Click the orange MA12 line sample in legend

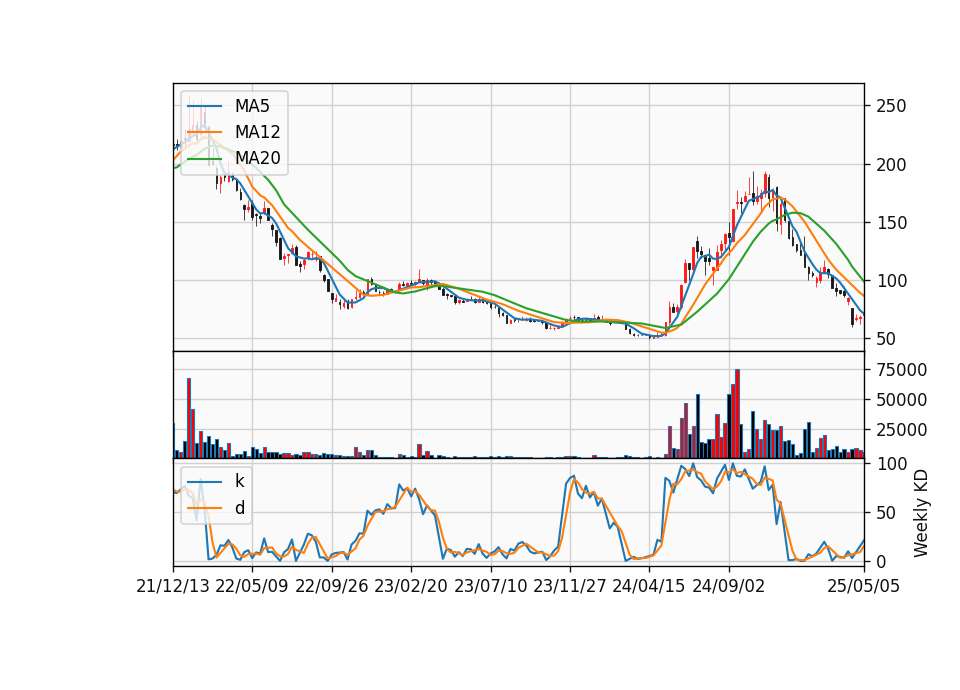click(204, 132)
